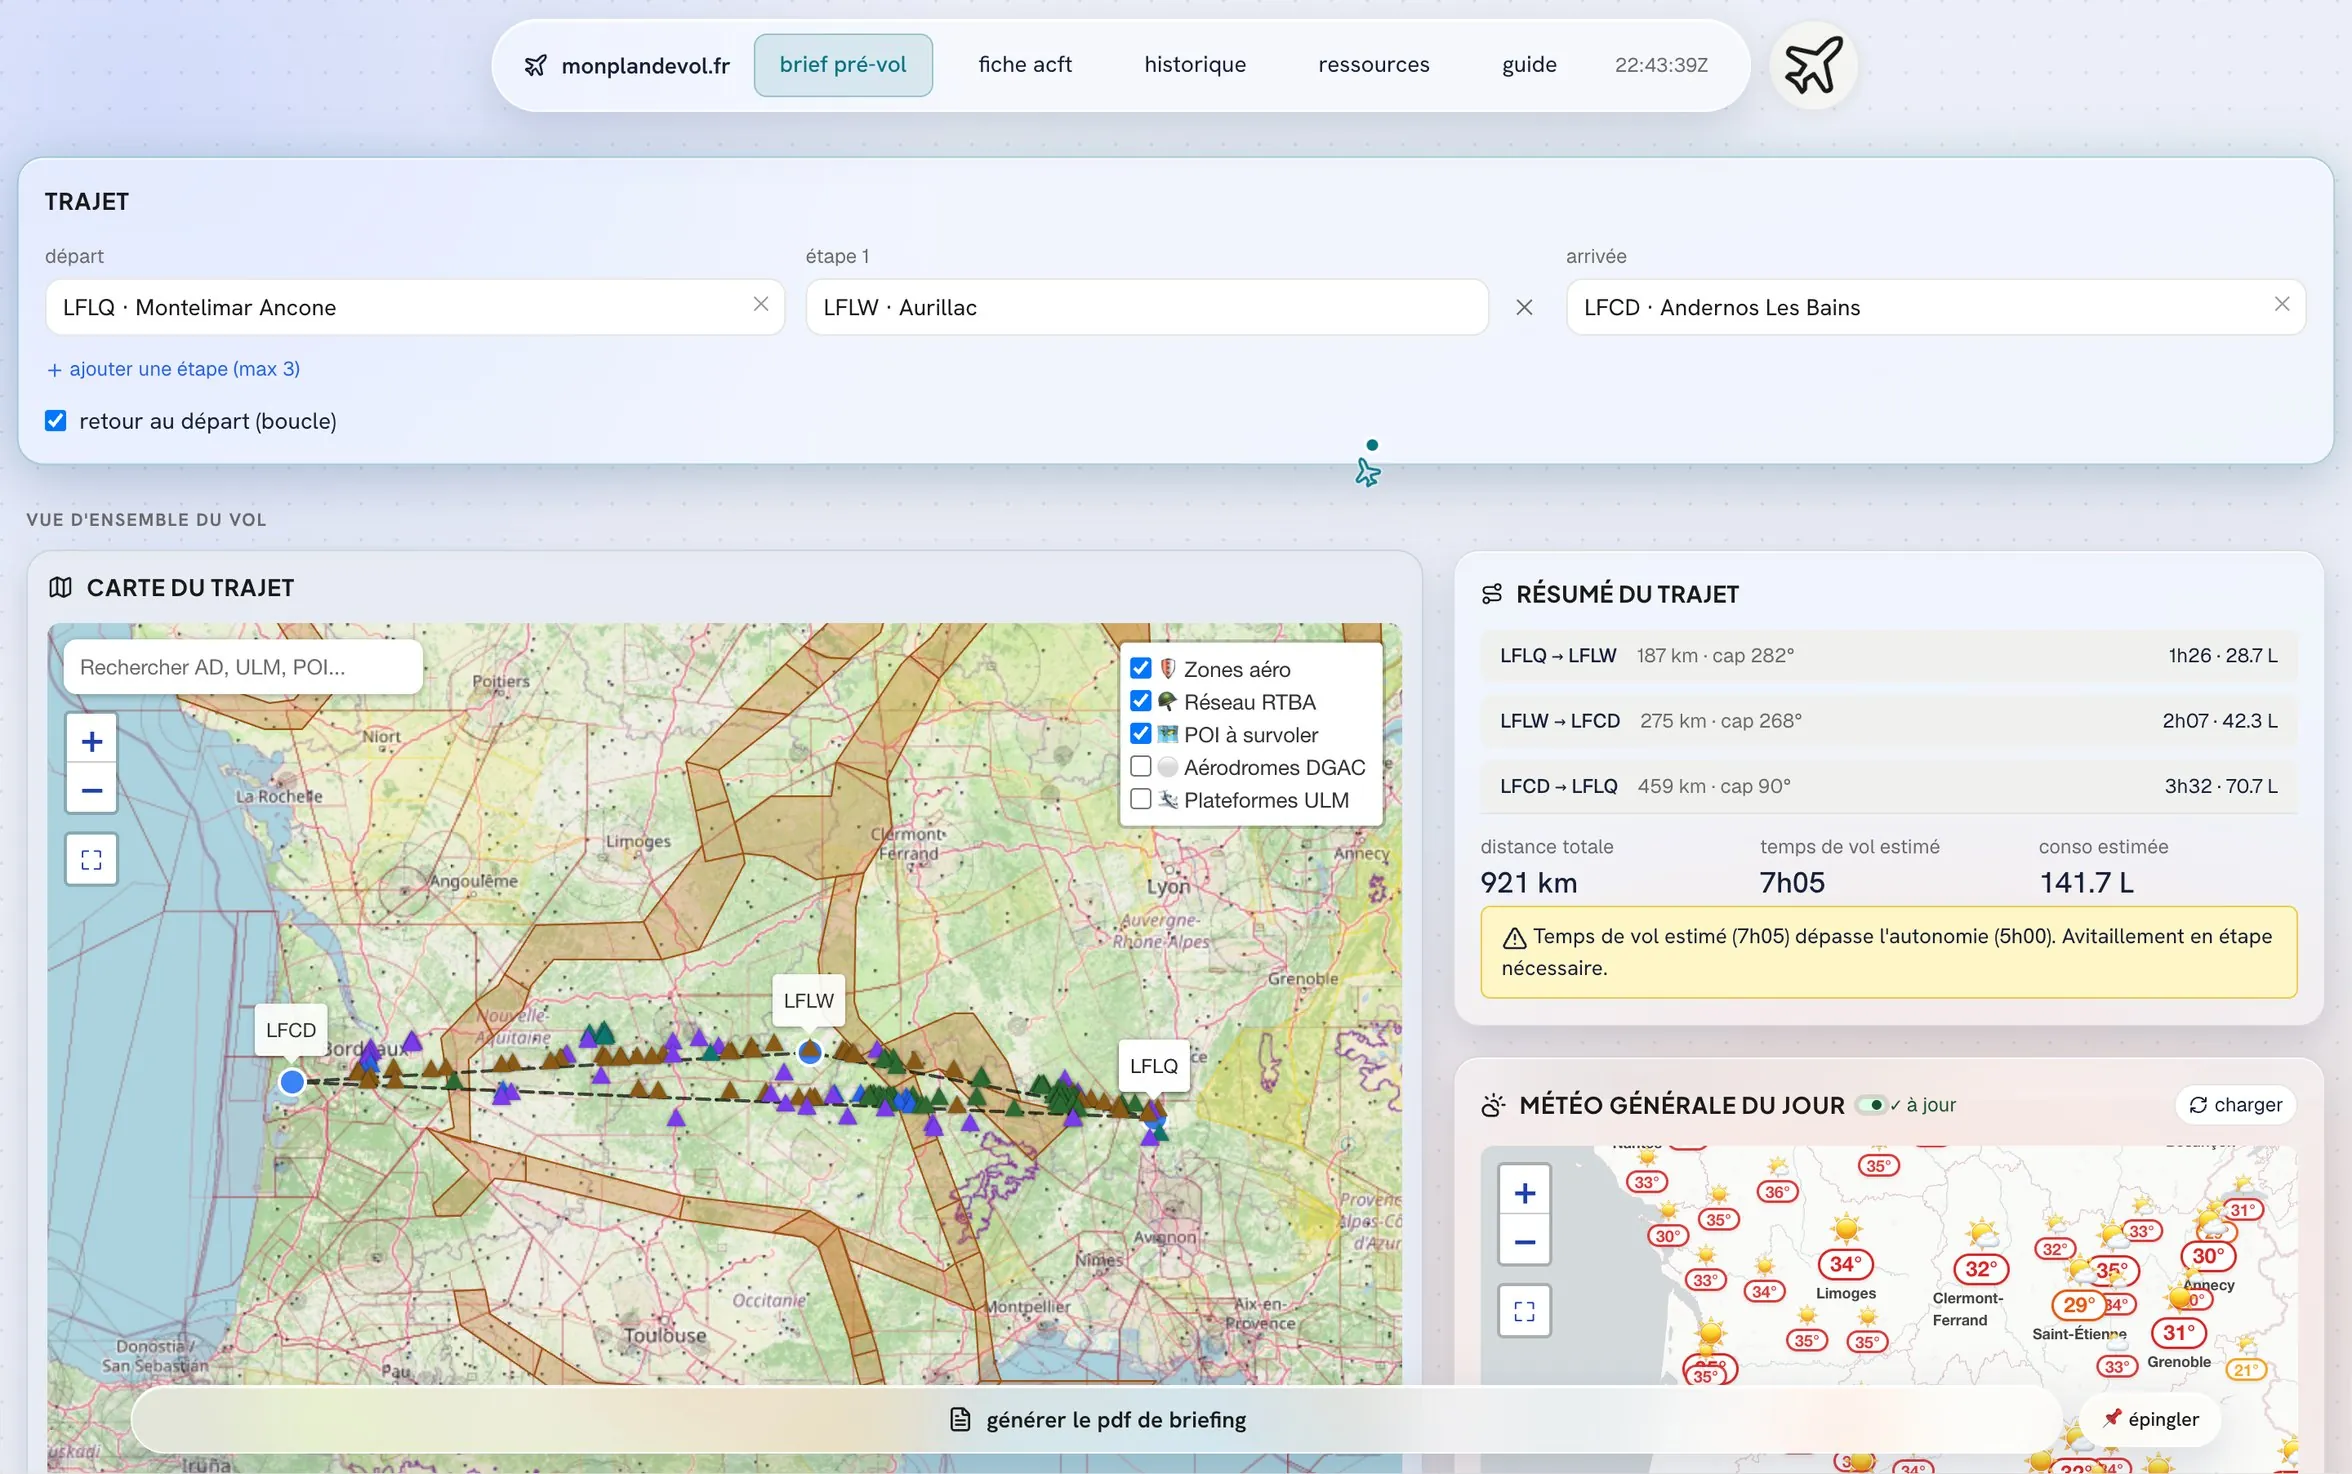This screenshot has width=2352, height=1474.
Task: Zoom out on the weather map
Action: pos(1524,1242)
